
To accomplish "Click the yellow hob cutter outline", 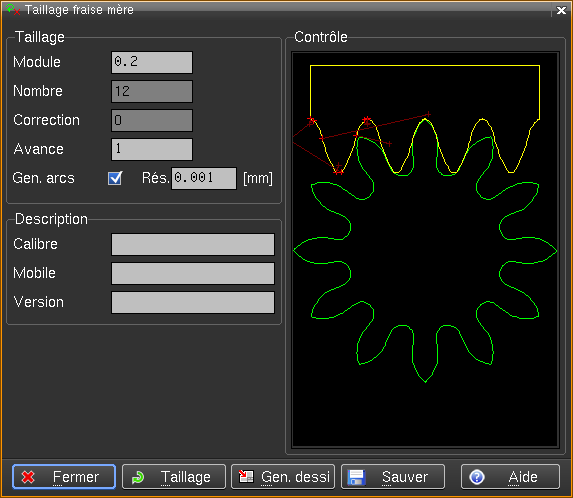I will coord(425,119).
